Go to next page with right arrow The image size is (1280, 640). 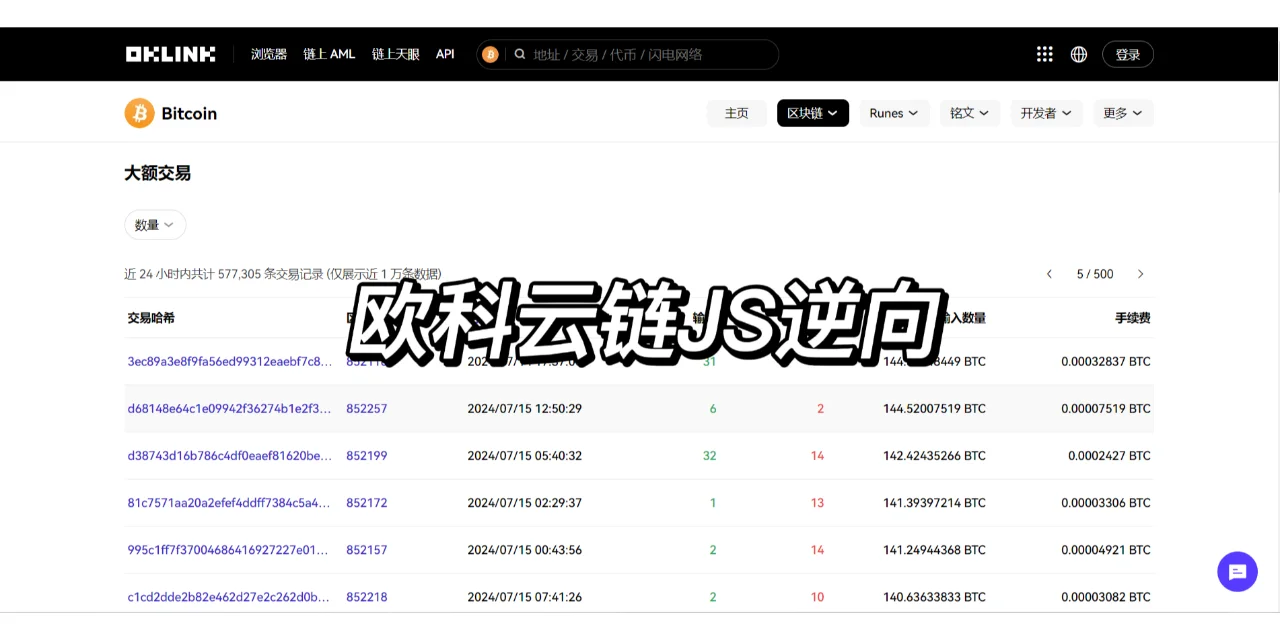[1141, 273]
